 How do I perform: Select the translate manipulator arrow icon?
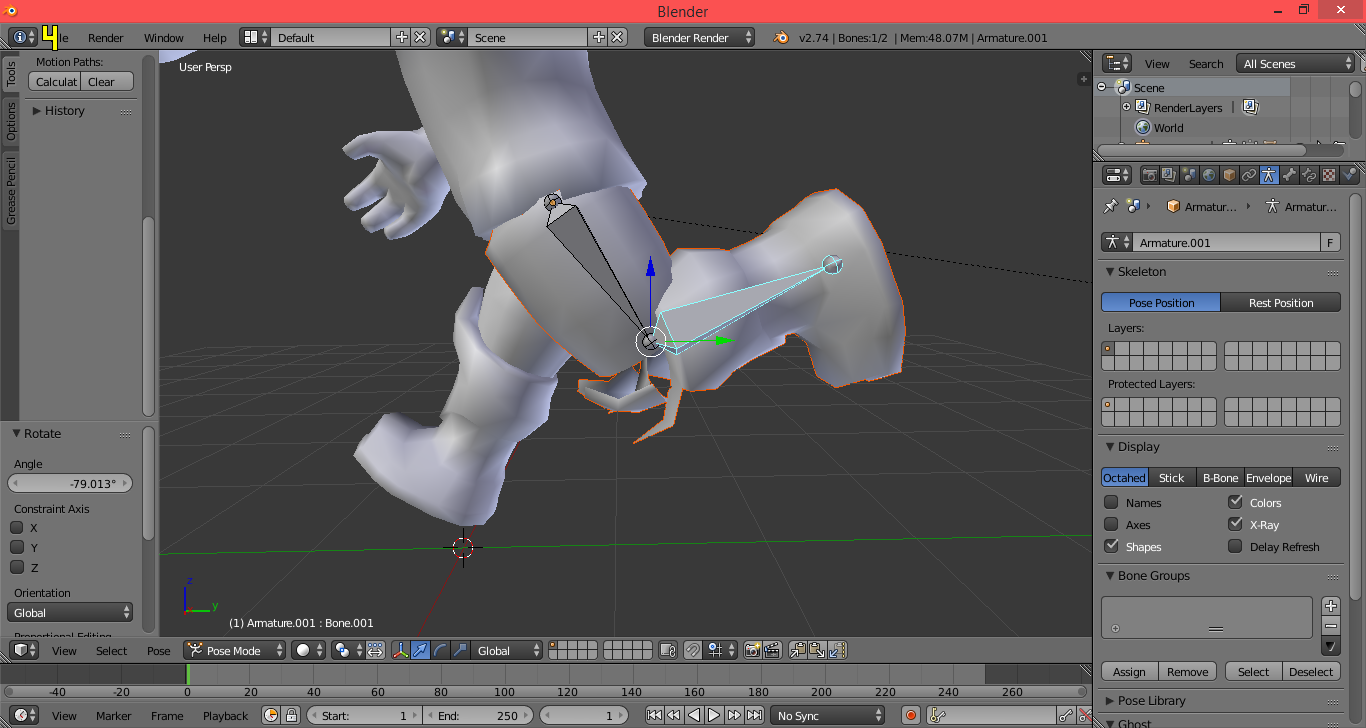(421, 651)
